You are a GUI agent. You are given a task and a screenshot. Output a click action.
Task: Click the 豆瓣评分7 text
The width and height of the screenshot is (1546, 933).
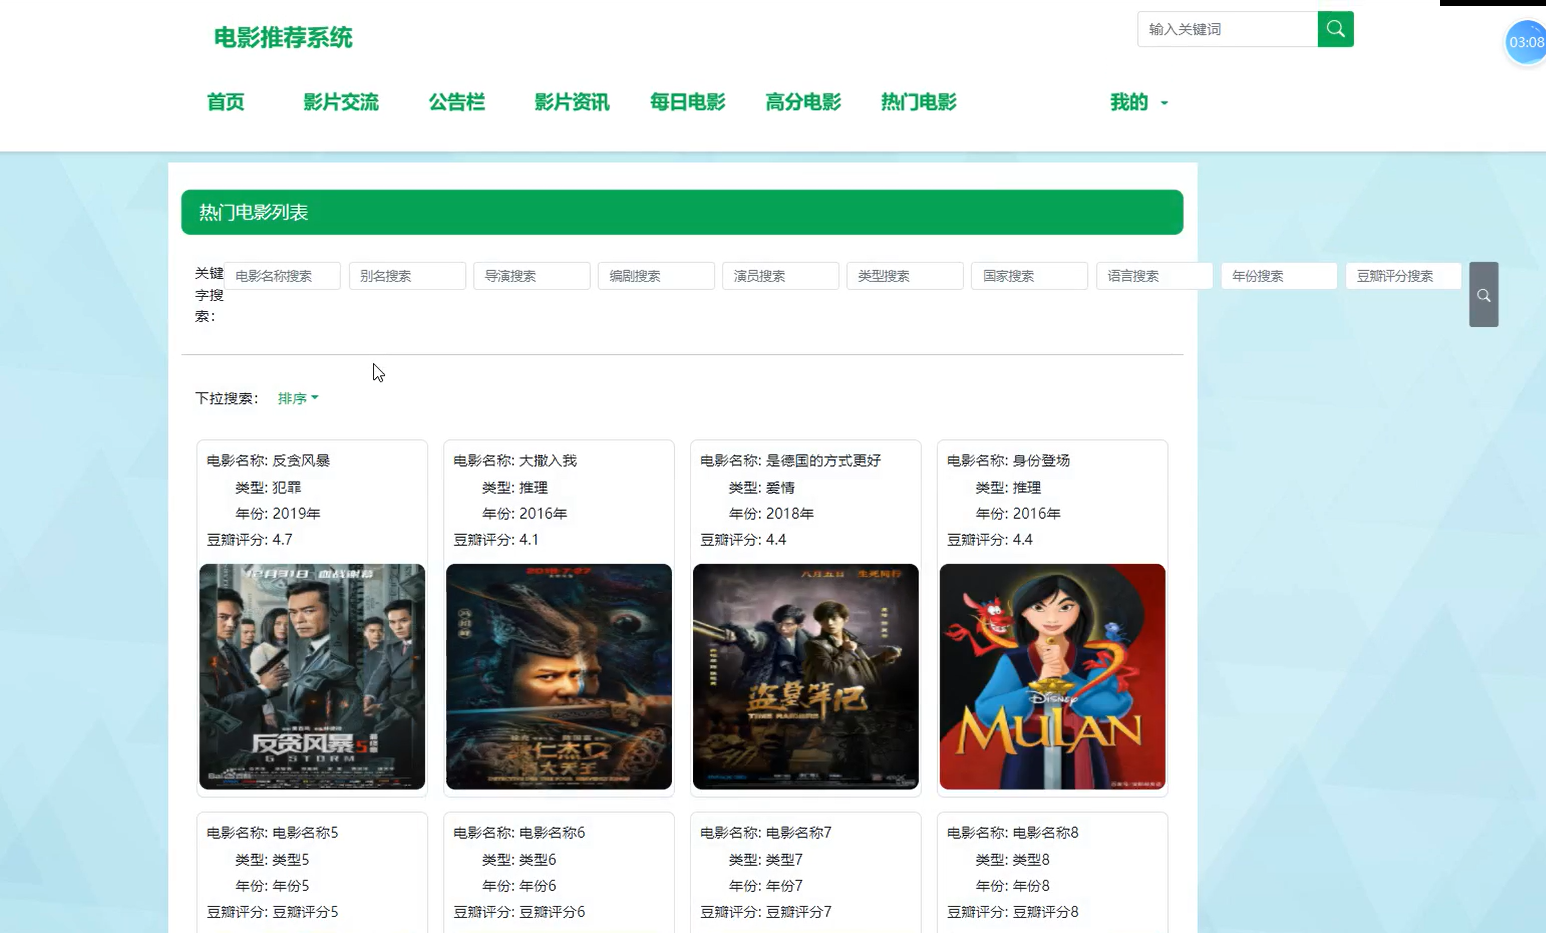799,912
